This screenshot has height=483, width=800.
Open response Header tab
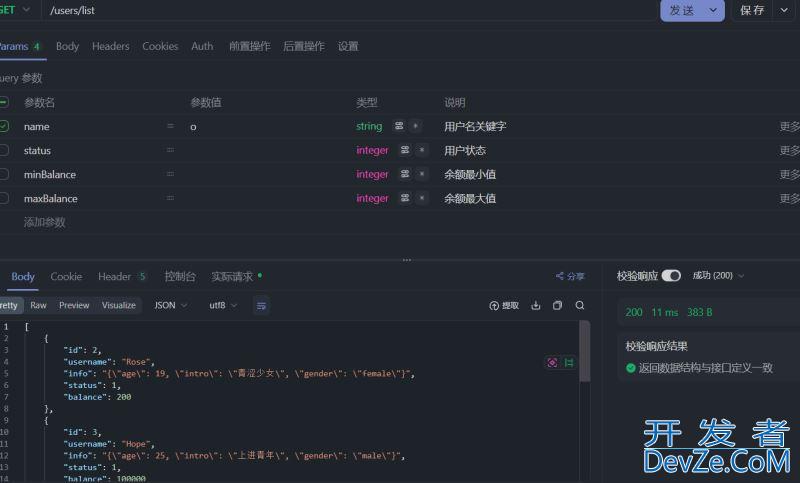tap(122, 276)
